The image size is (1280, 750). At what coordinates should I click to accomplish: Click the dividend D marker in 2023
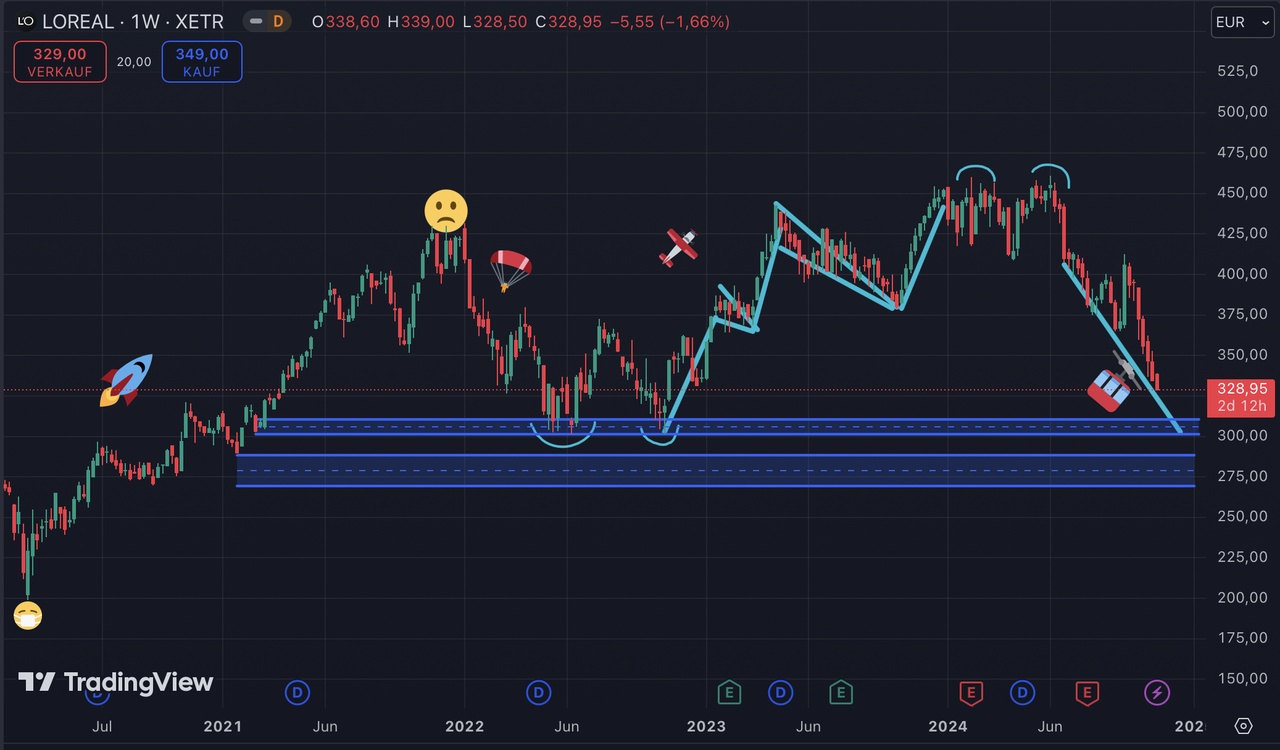coord(780,691)
